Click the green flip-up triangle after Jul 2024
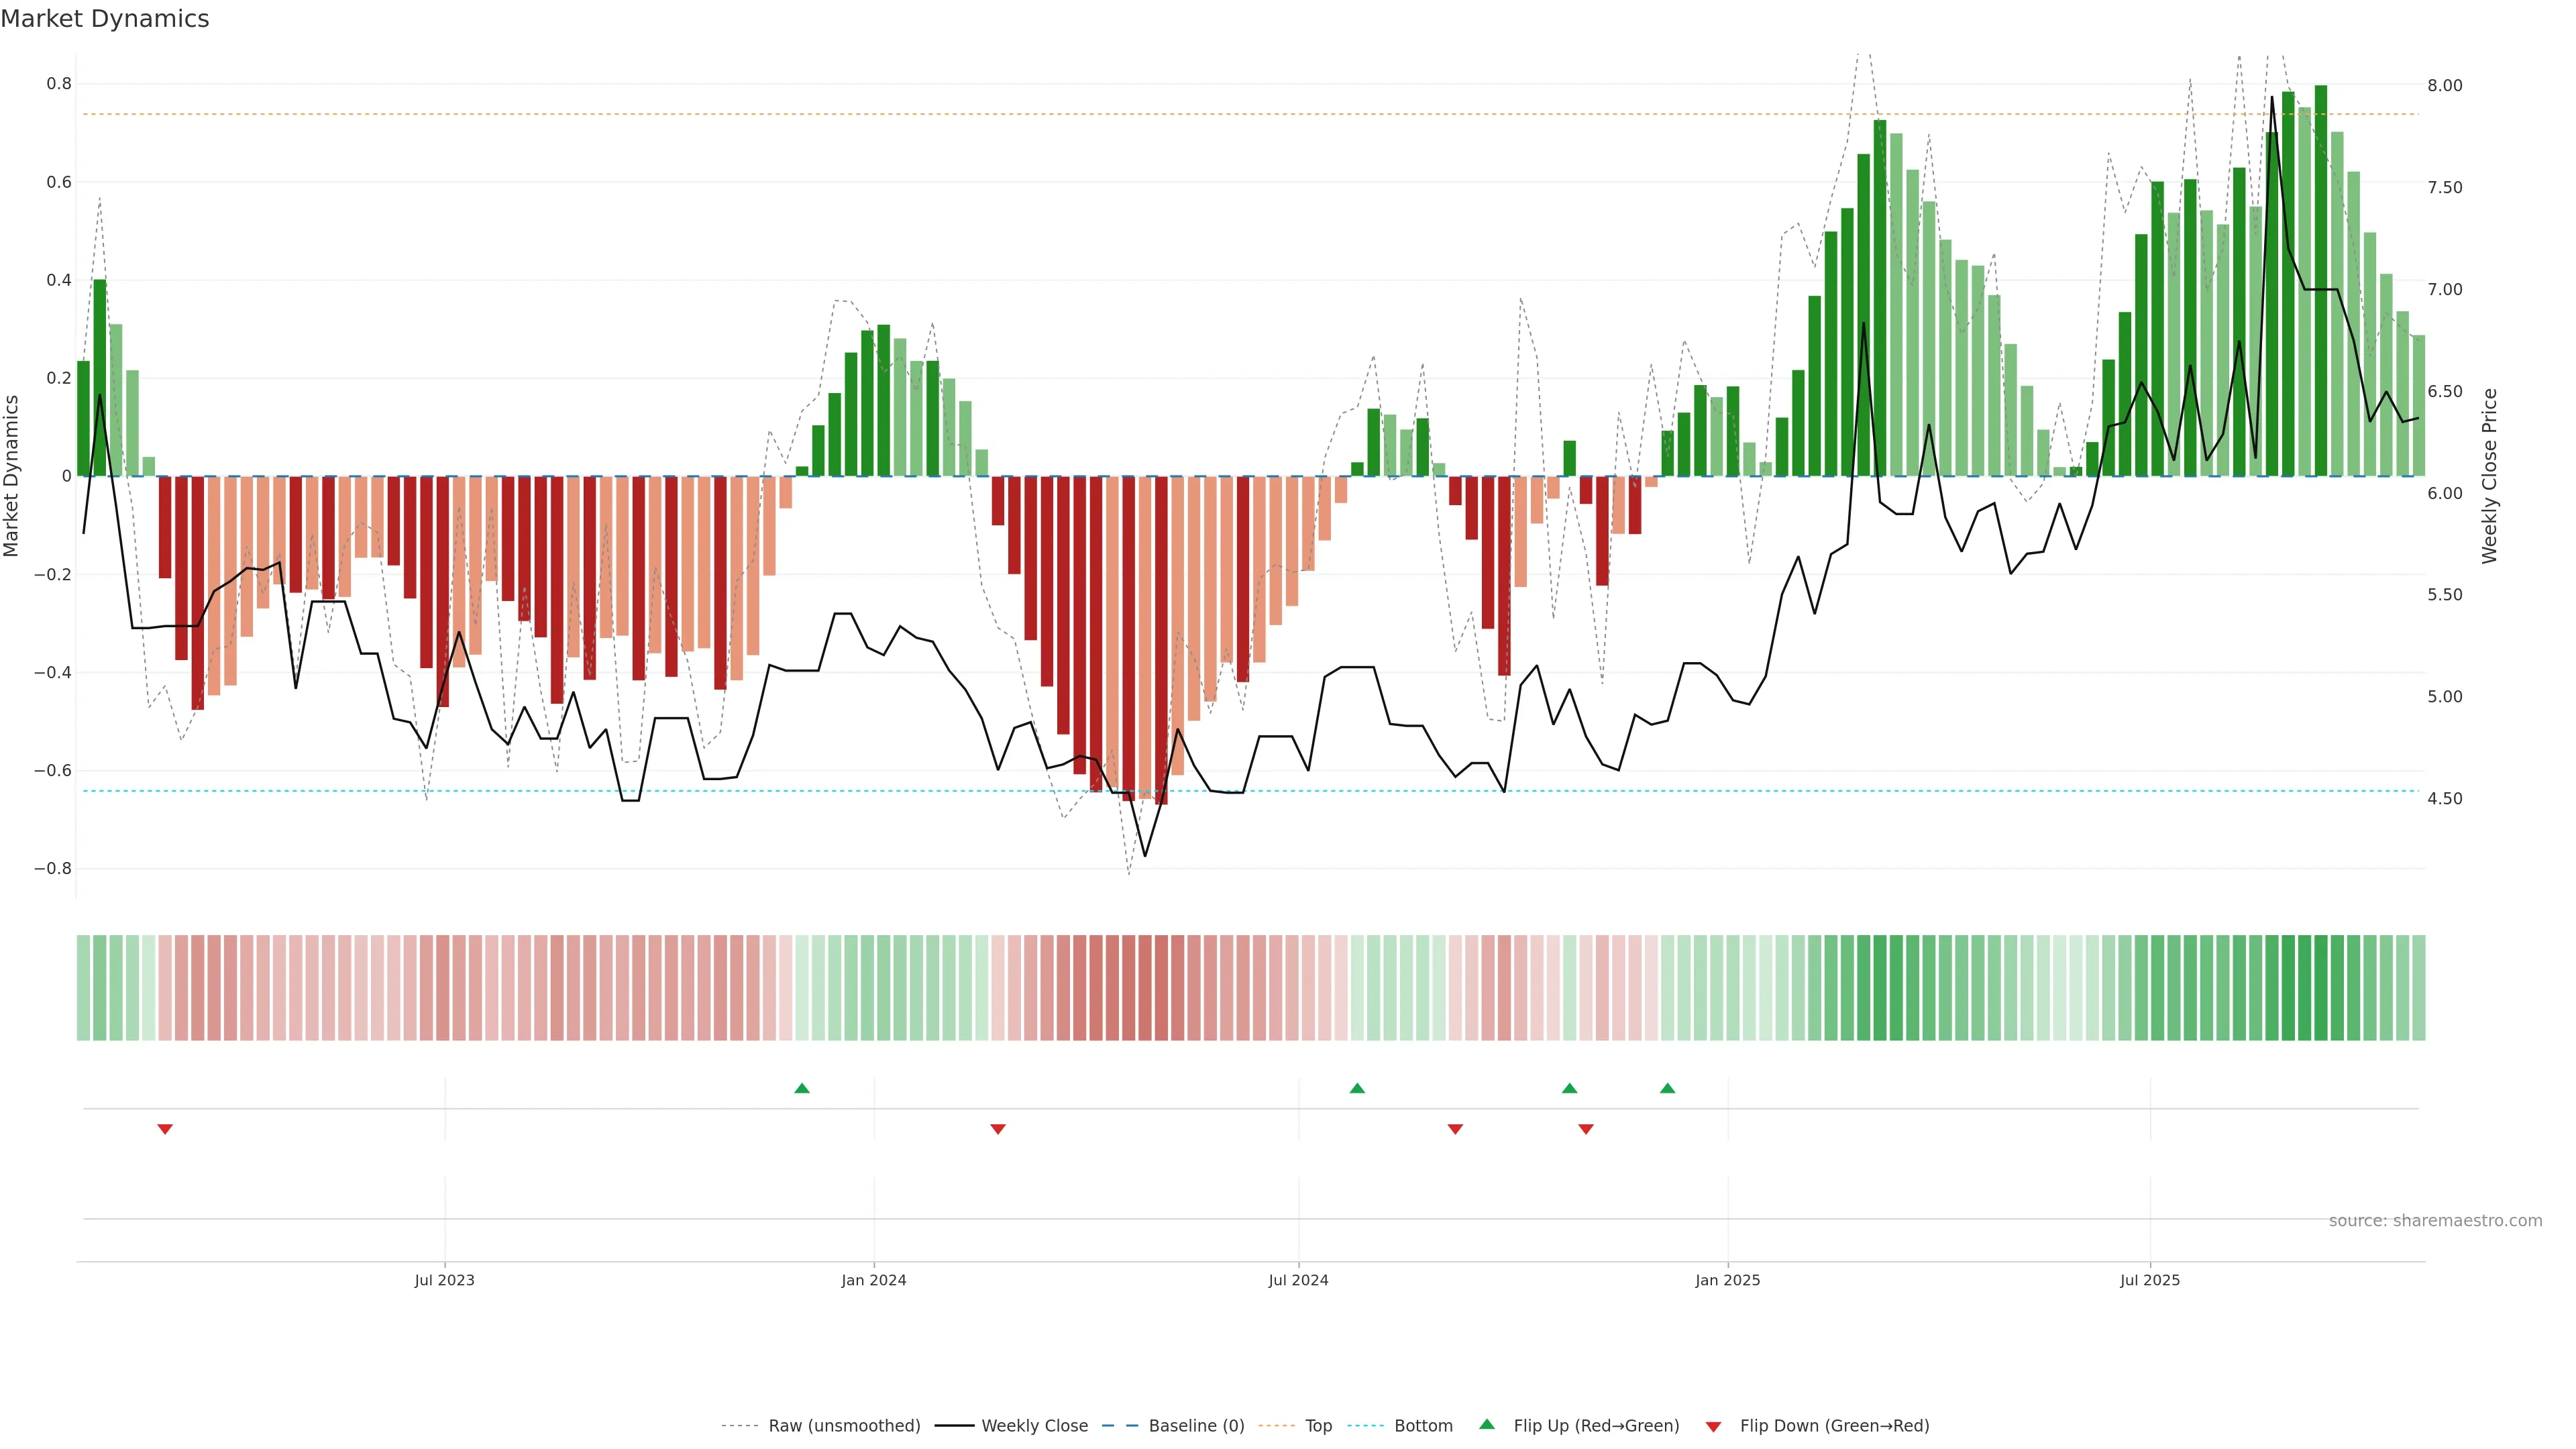The image size is (2576, 1449). pos(1357,1088)
